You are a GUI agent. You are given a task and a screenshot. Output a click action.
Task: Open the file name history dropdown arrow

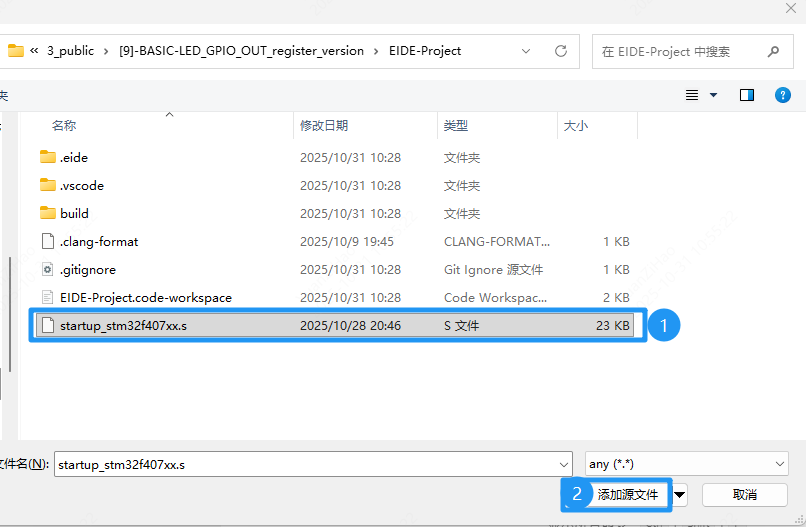pyautogui.click(x=564, y=465)
